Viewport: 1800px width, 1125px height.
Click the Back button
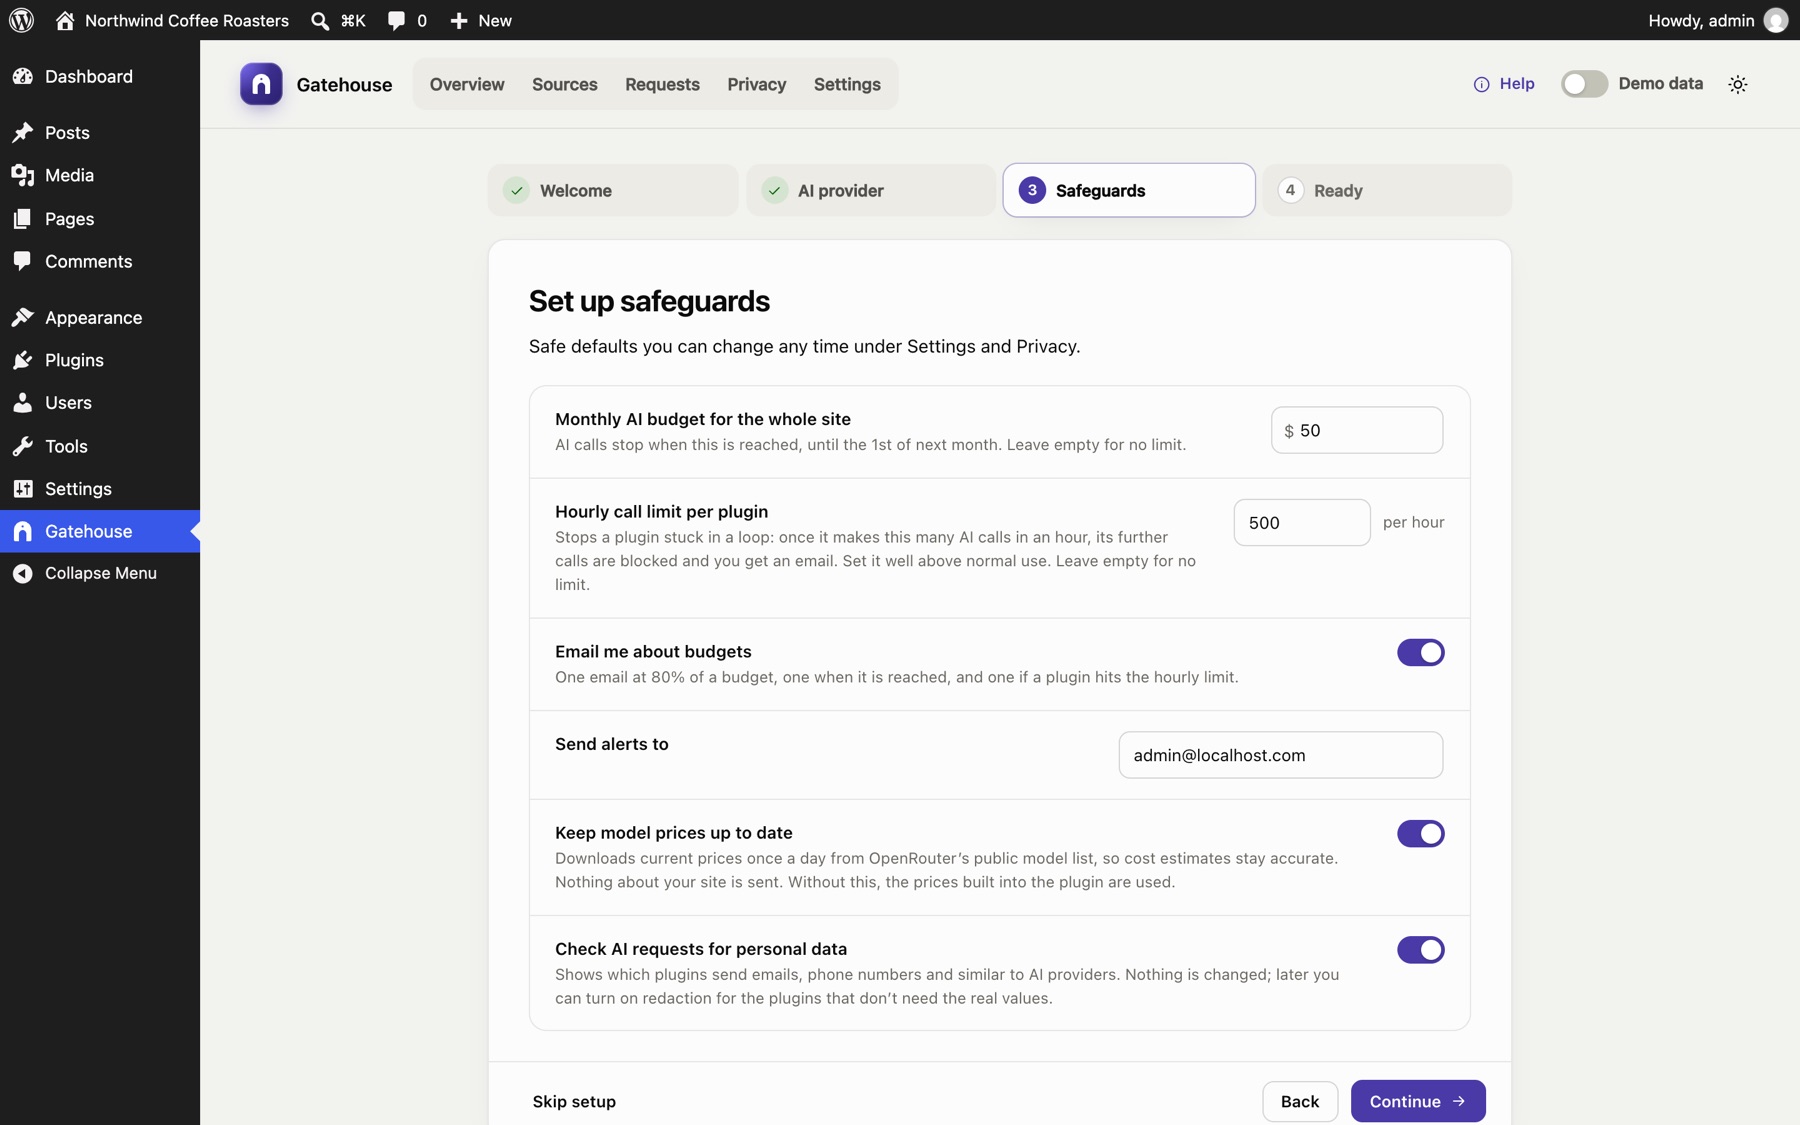(1300, 1101)
